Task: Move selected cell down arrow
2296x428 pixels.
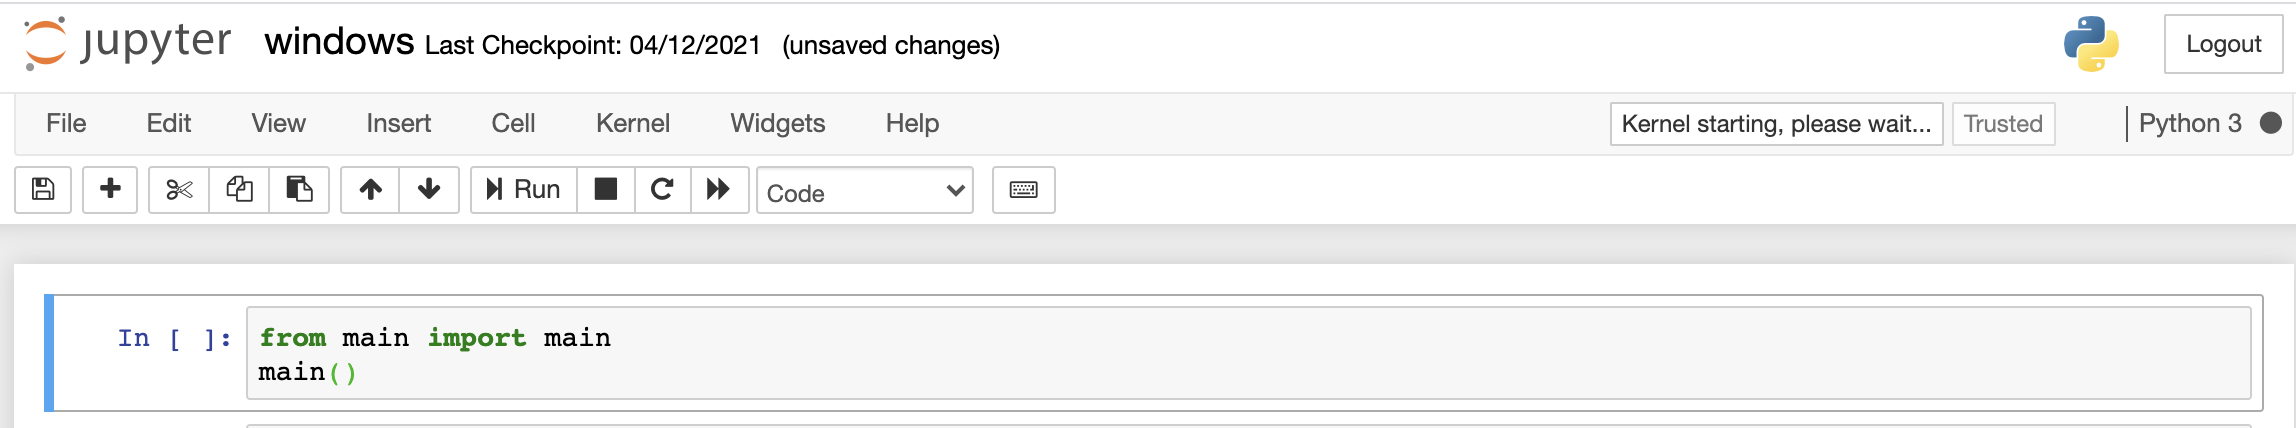Action: coord(429,189)
